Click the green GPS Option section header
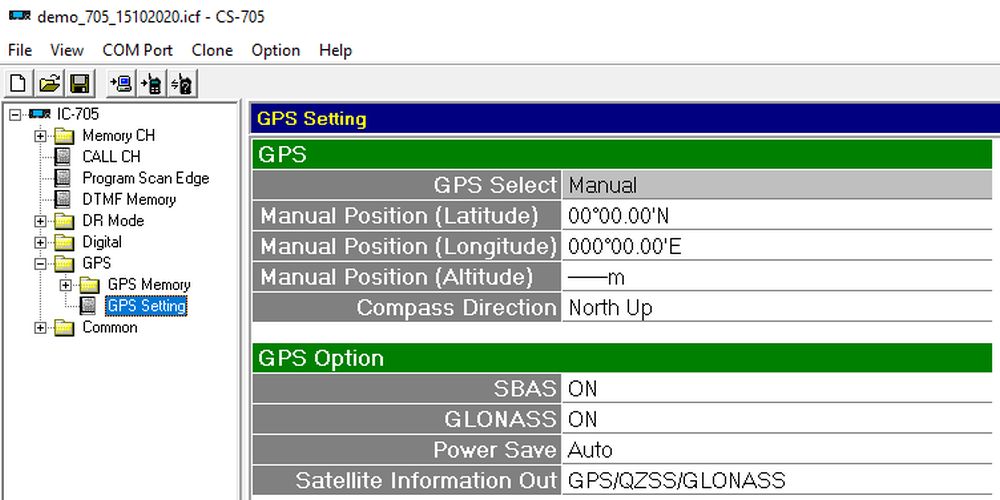This screenshot has width=1000, height=500. (622, 358)
